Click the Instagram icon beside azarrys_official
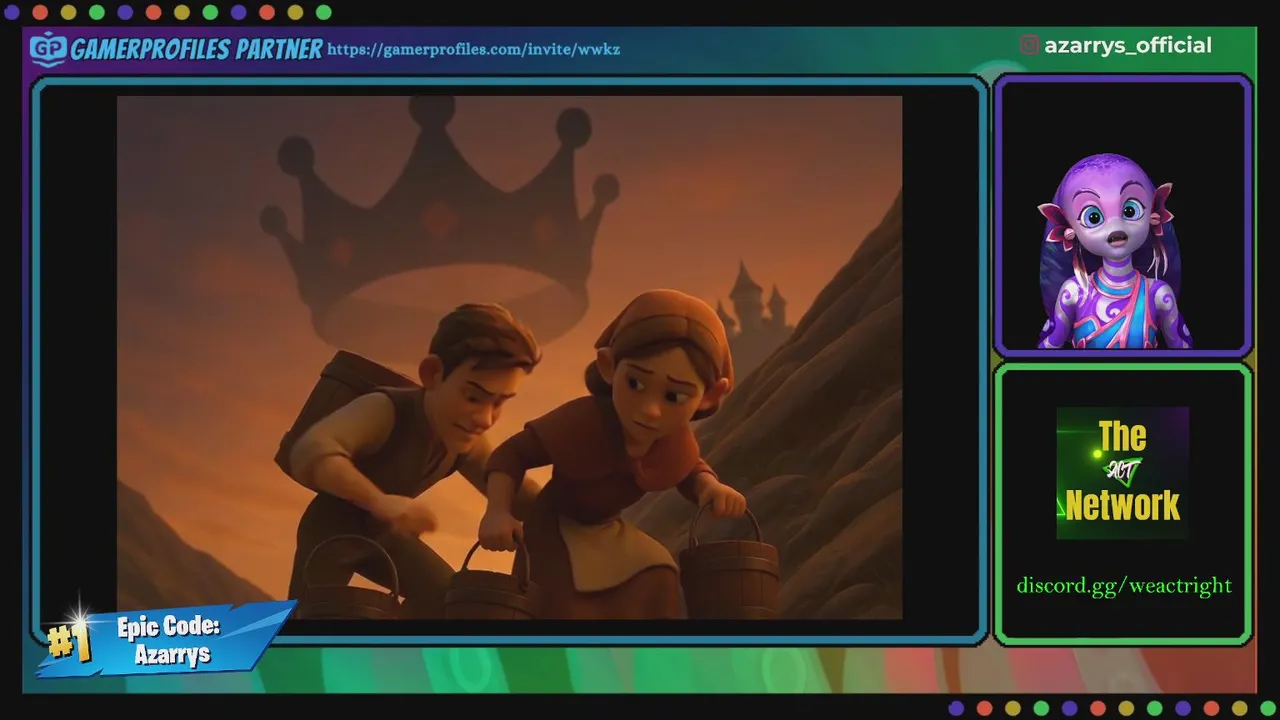This screenshot has width=1280, height=720. pos(1029,45)
